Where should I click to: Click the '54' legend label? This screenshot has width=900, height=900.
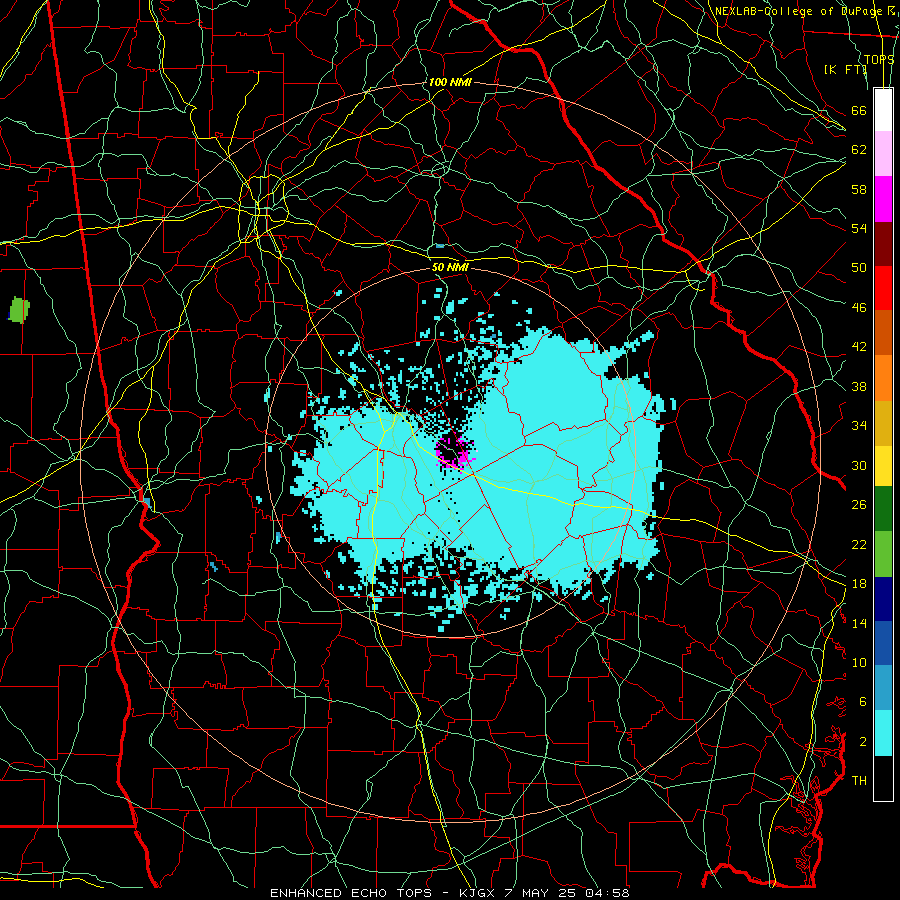tap(859, 228)
